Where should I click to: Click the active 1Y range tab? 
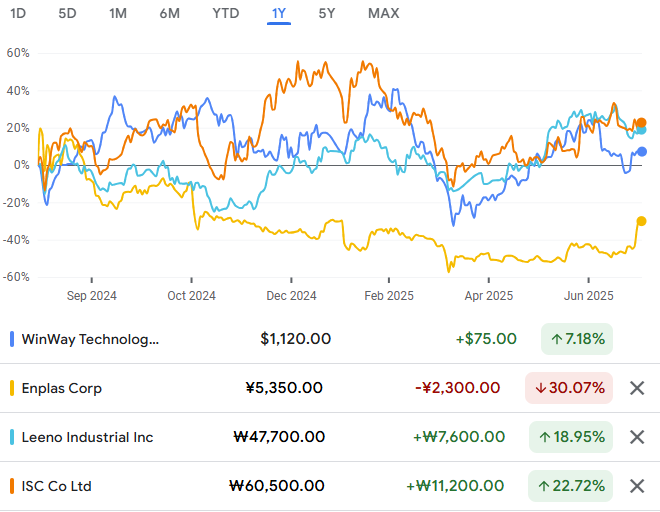coord(279,13)
